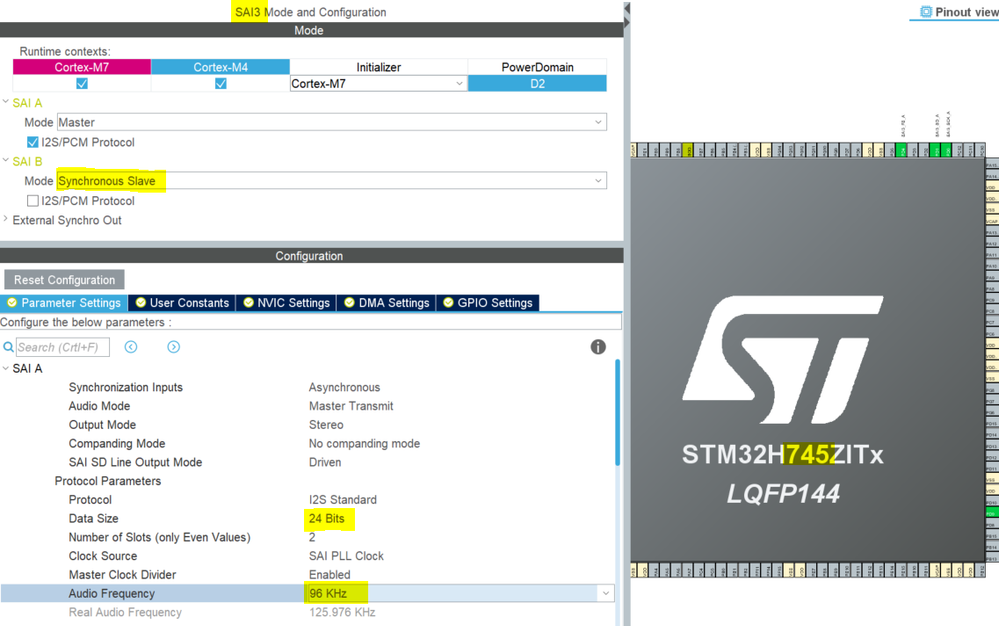Click the Master Transmit audio mode value
Viewport: 999px width, 626px height.
click(351, 406)
